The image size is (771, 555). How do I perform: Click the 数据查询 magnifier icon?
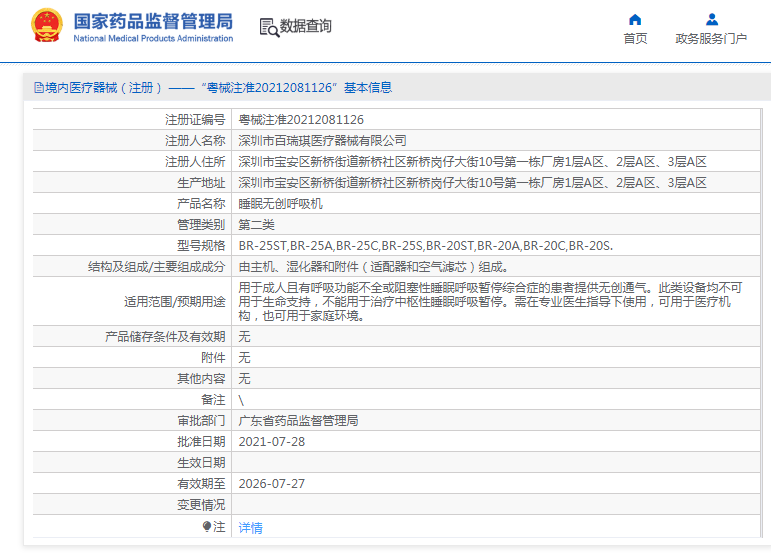268,27
